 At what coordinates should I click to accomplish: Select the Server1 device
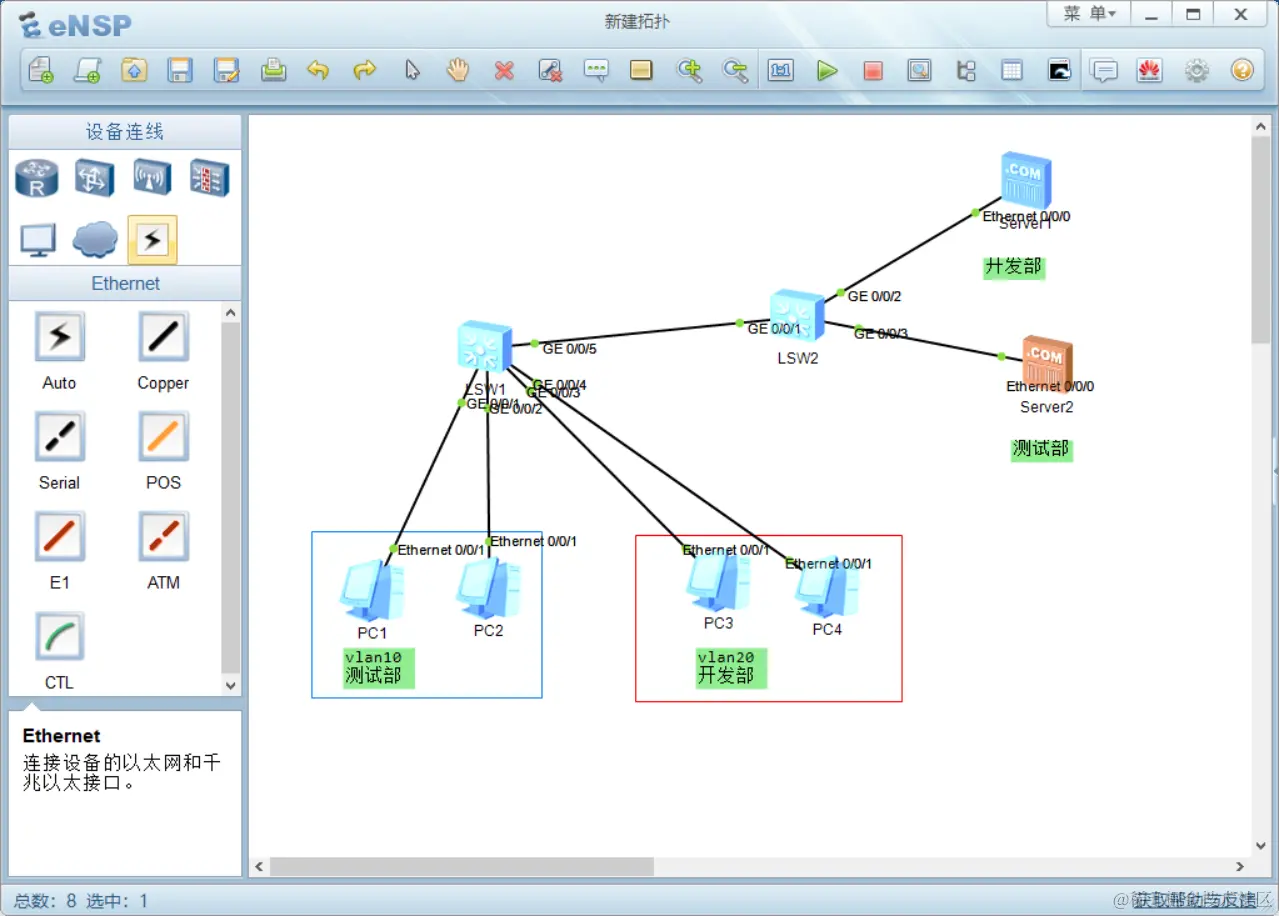(x=1026, y=181)
